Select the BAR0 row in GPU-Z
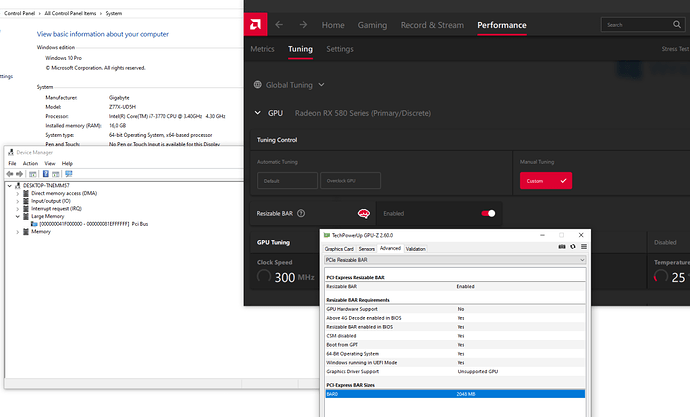The height and width of the screenshot is (417, 690). pyautogui.click(x=455, y=394)
